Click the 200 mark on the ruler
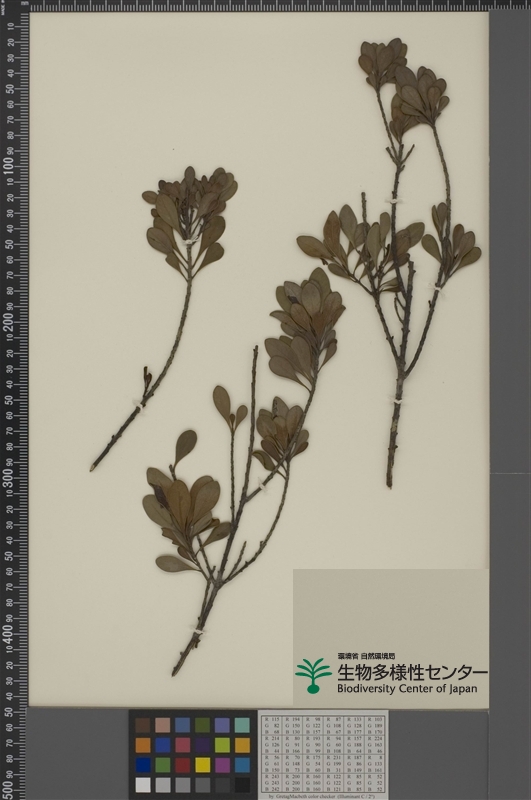 [x=8, y=321]
